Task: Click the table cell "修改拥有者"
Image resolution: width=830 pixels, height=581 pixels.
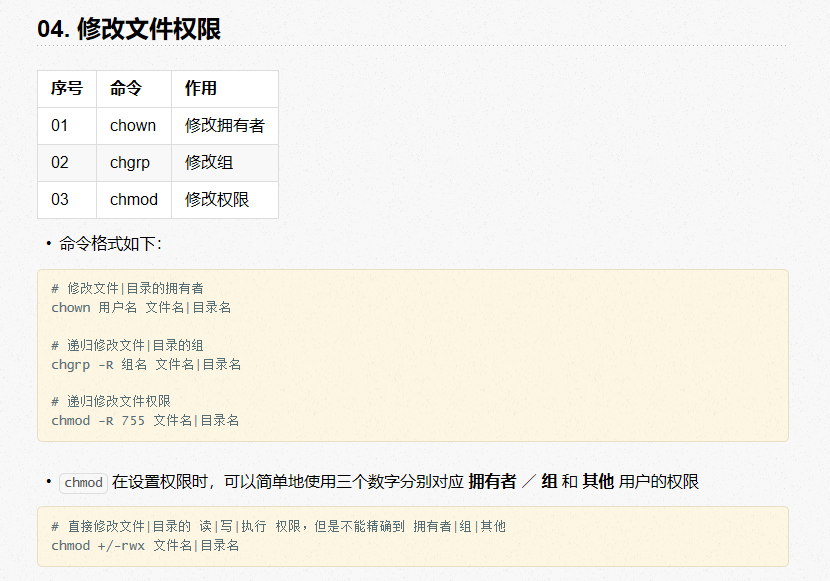Action: click(225, 126)
